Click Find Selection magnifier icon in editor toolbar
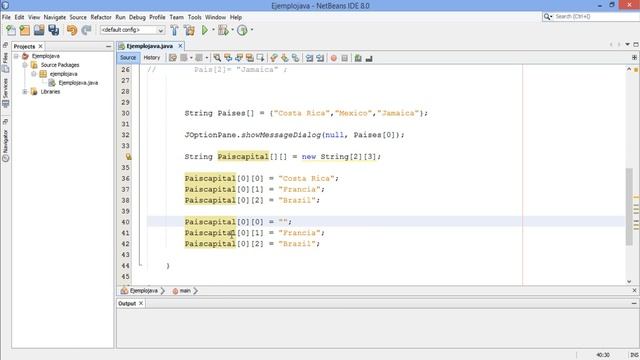Image resolution: width=640 pixels, height=360 pixels. pyautogui.click(x=217, y=58)
